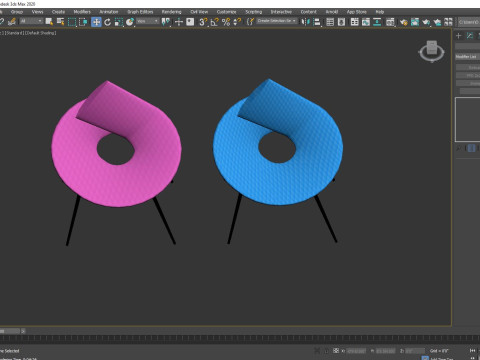Click the Select Object tool
The image size is (480, 360).
(49, 22)
